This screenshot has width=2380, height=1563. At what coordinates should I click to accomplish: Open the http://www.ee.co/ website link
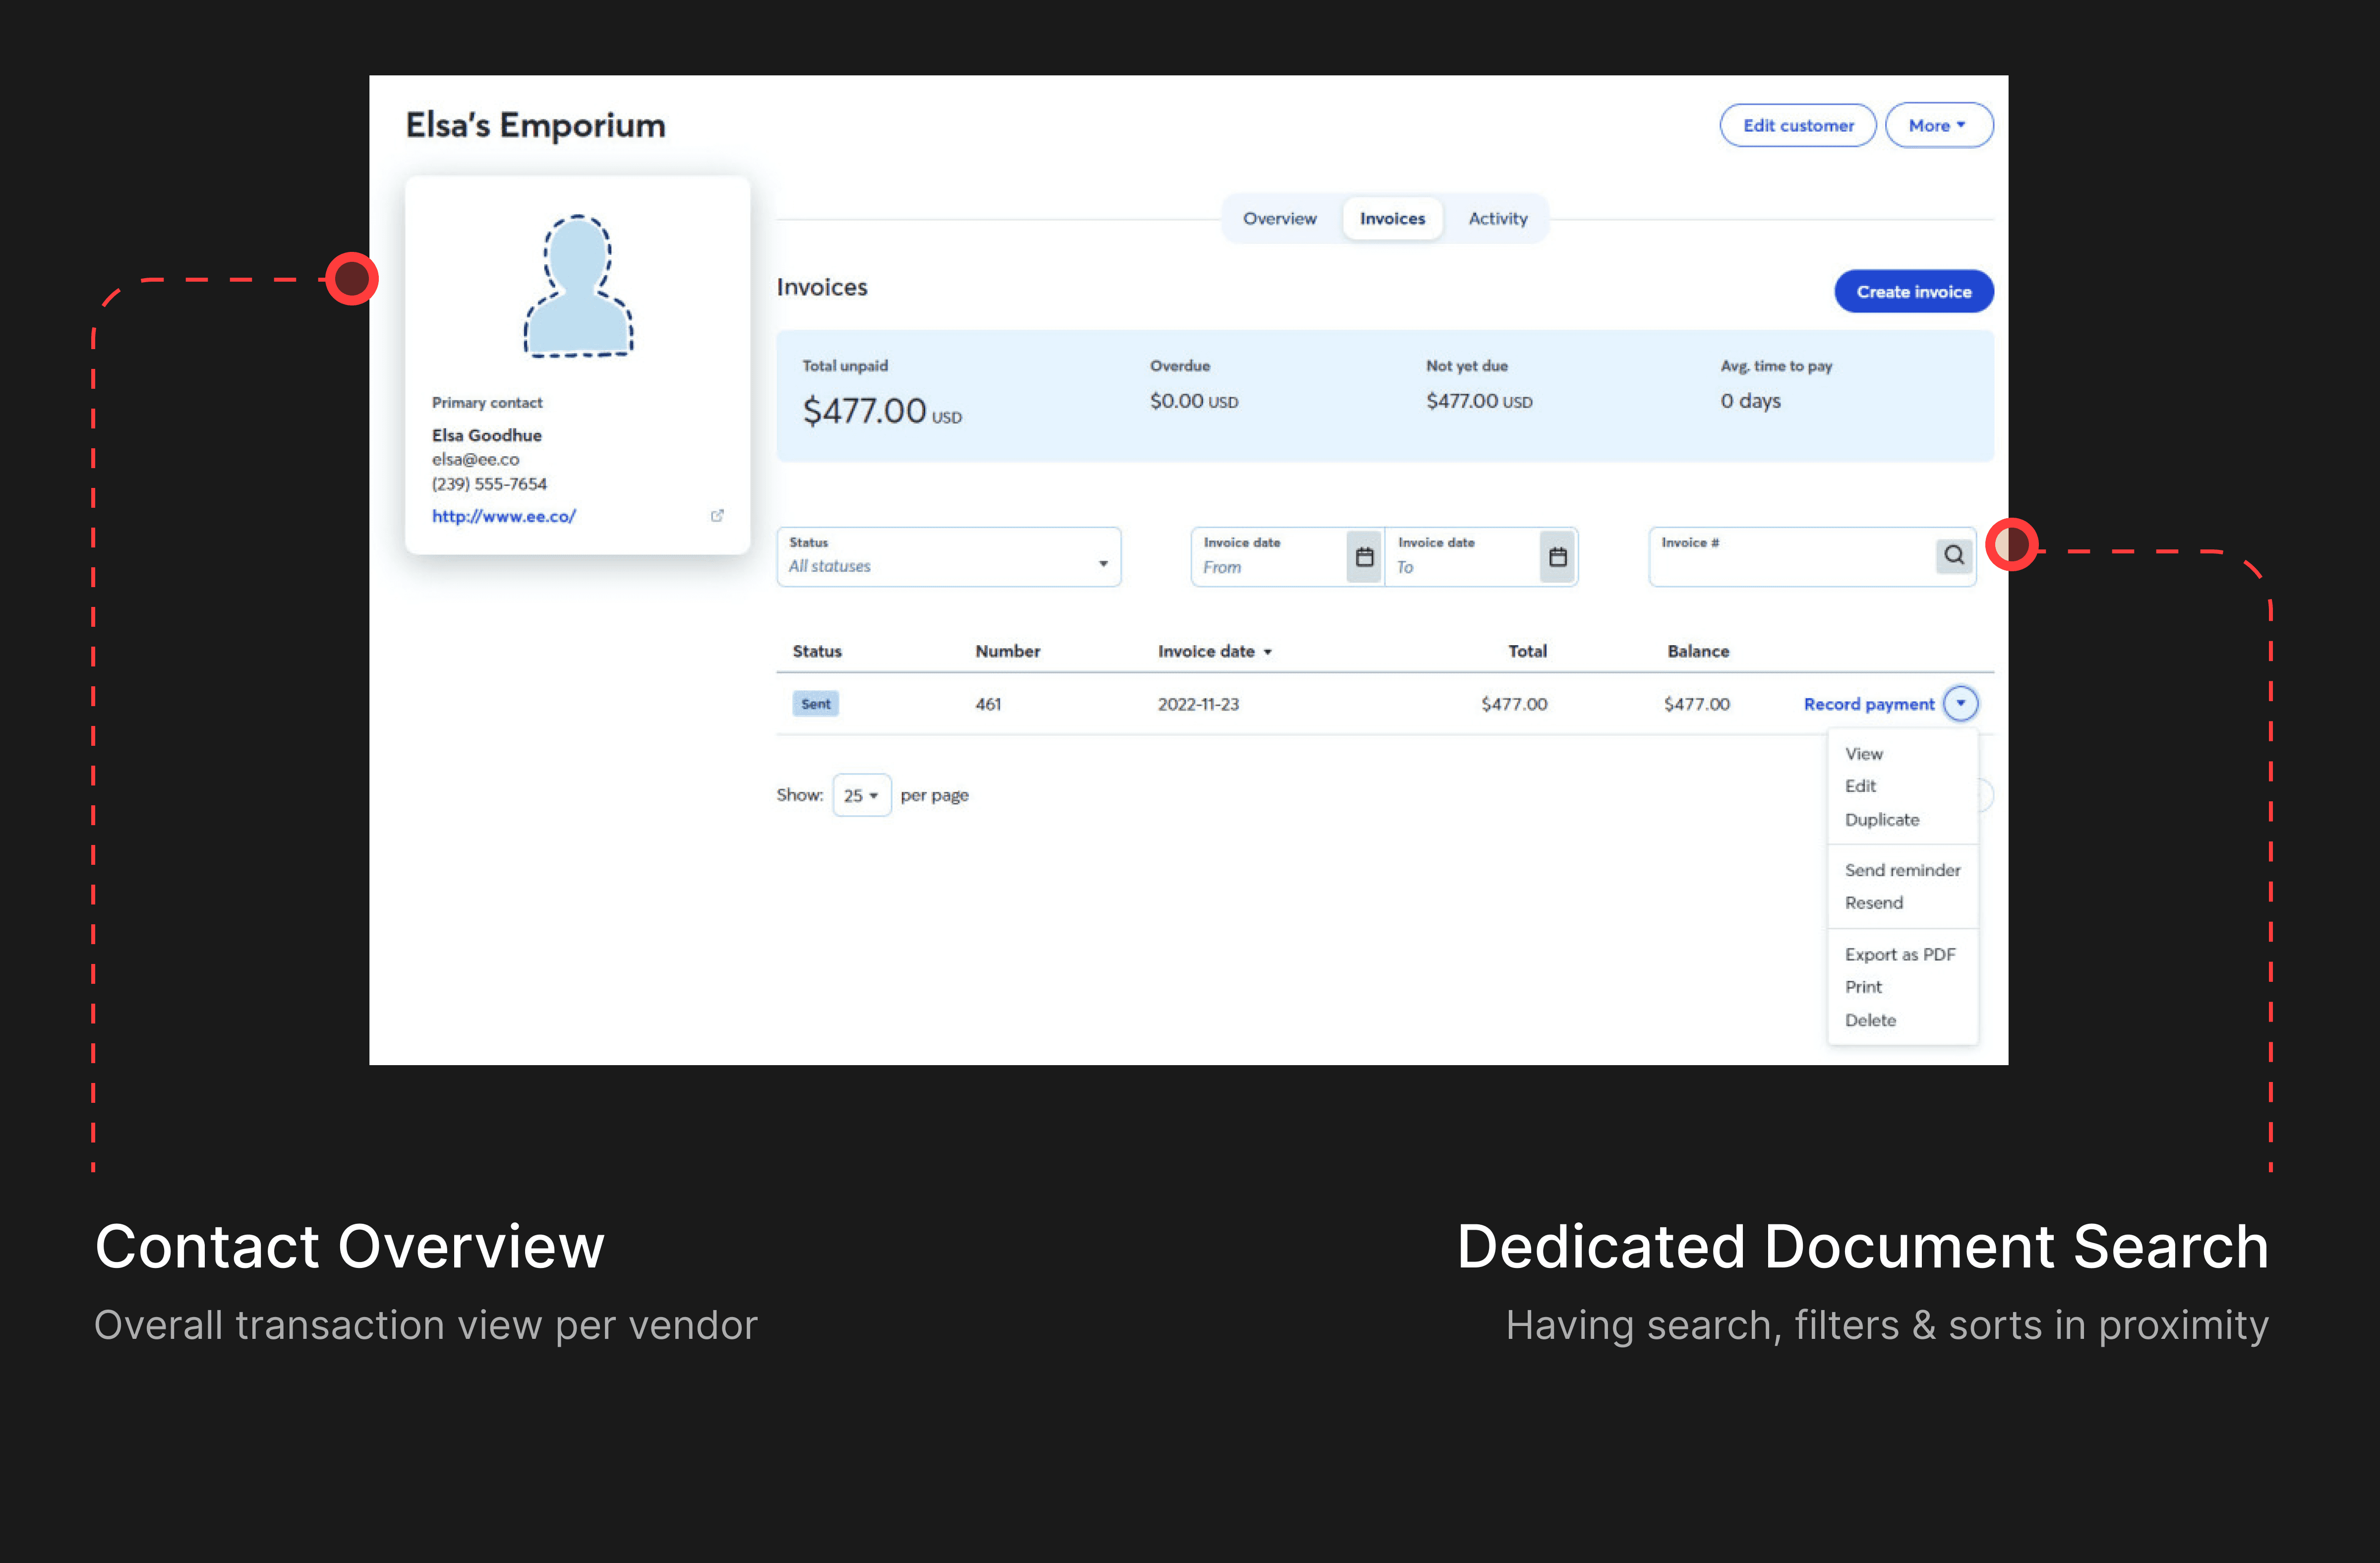[x=503, y=516]
